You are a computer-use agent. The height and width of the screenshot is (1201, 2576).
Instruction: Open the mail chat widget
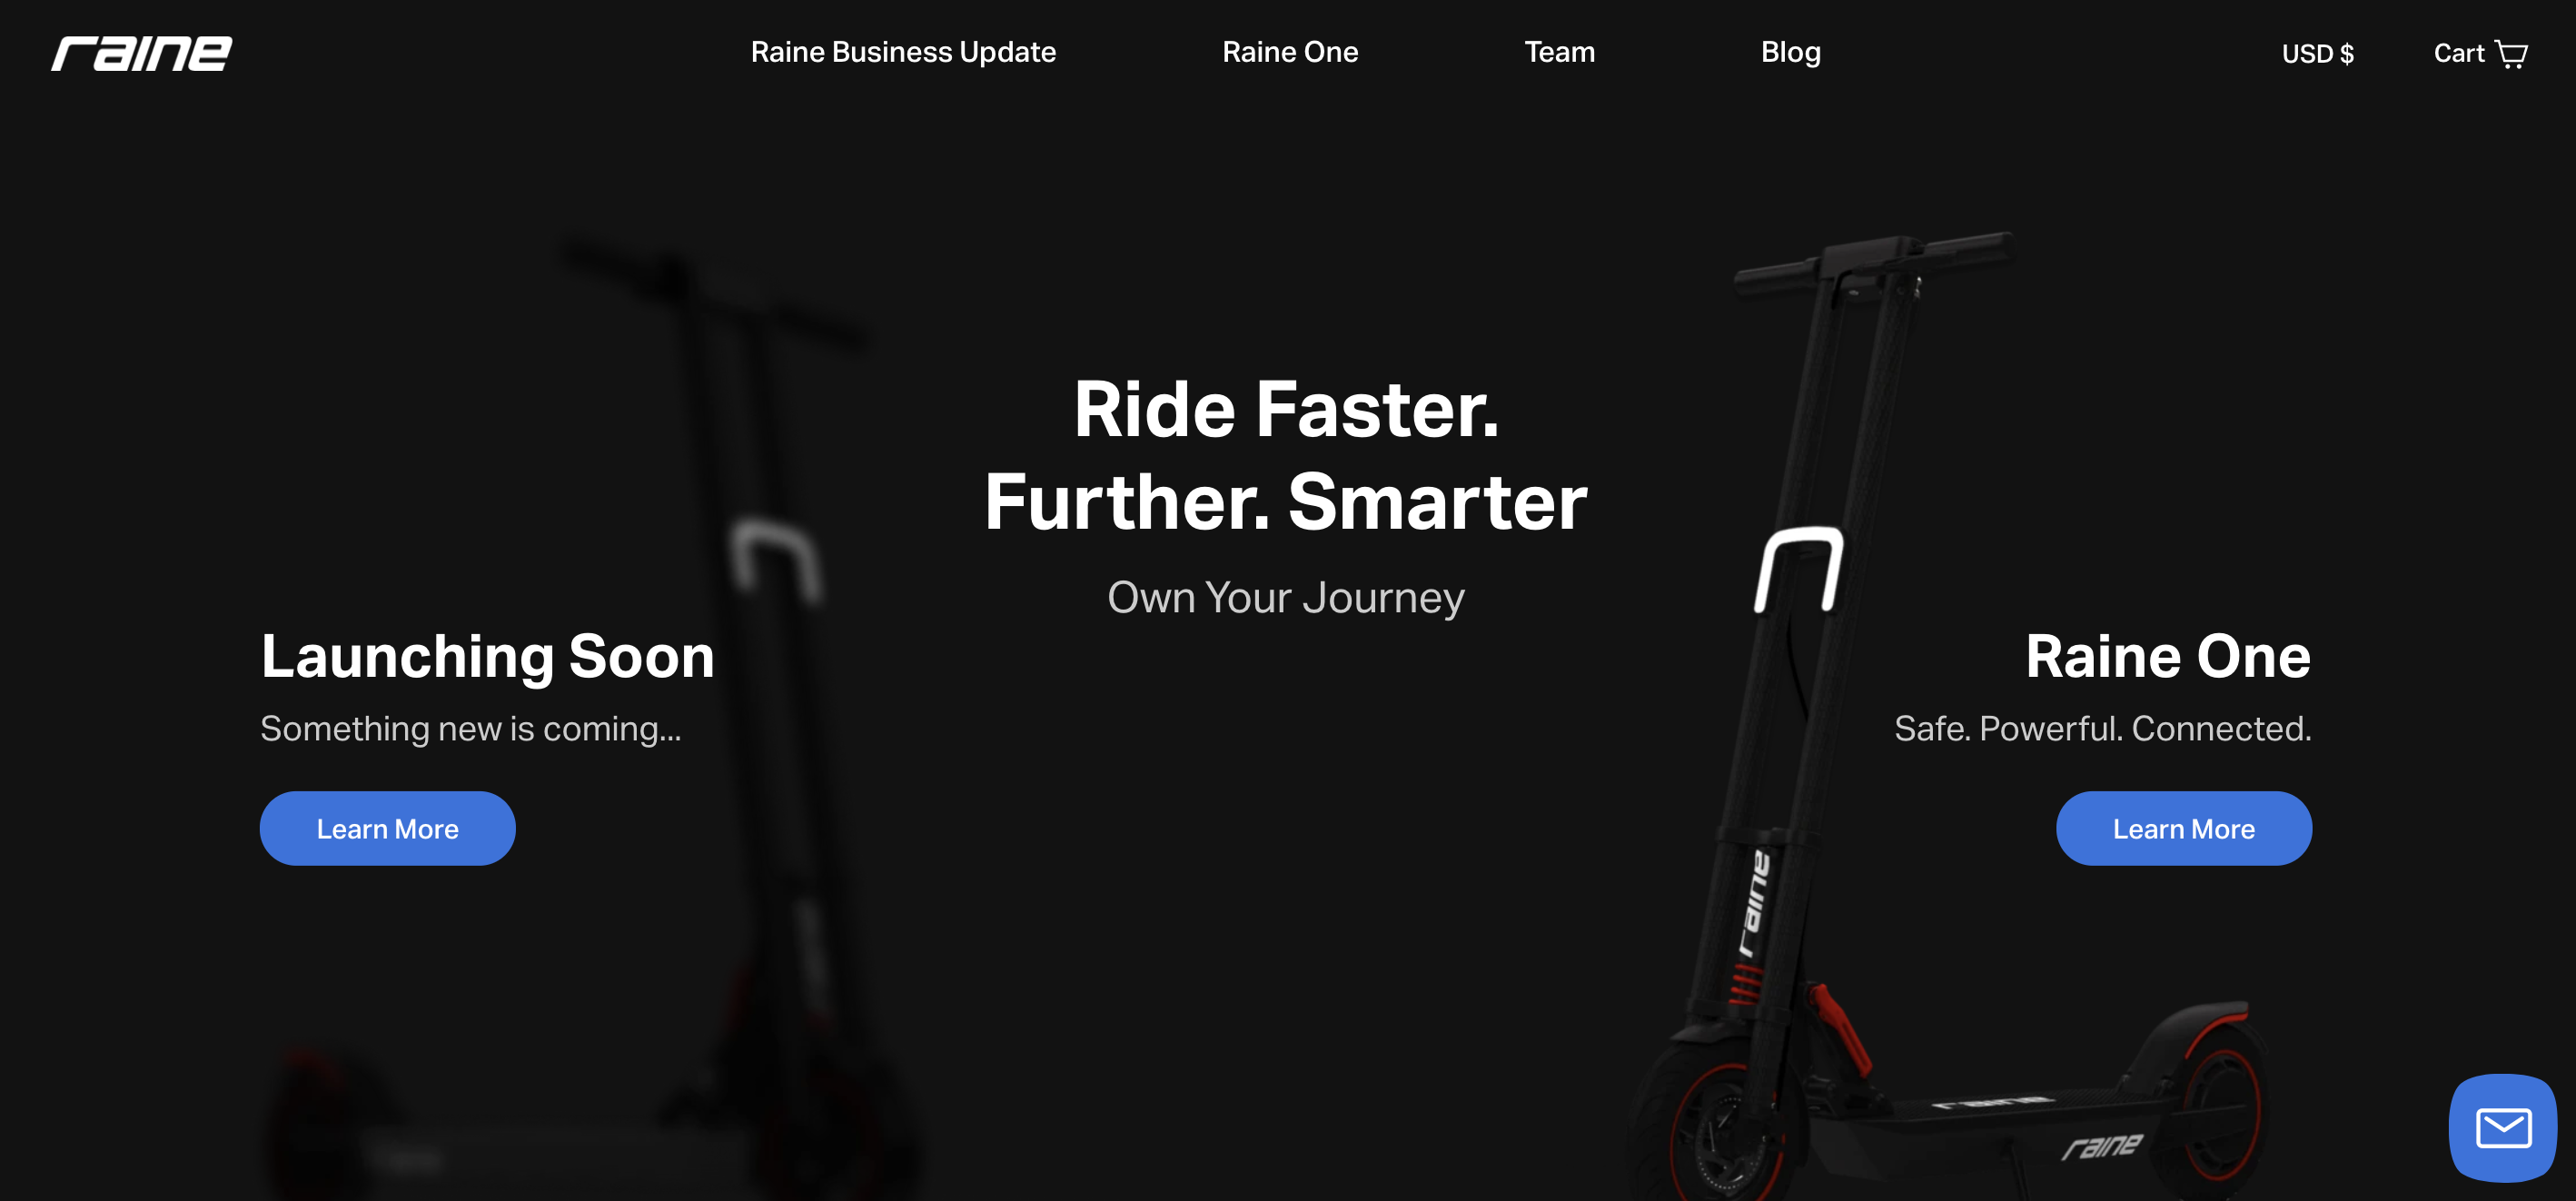click(x=2503, y=1128)
